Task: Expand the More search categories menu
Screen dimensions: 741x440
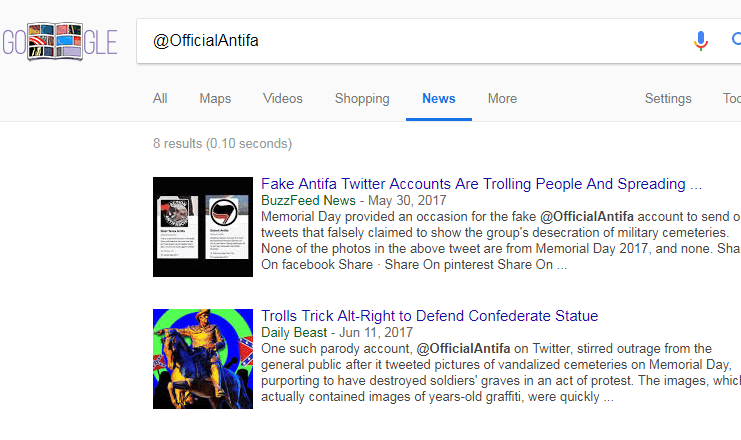Action: (502, 99)
